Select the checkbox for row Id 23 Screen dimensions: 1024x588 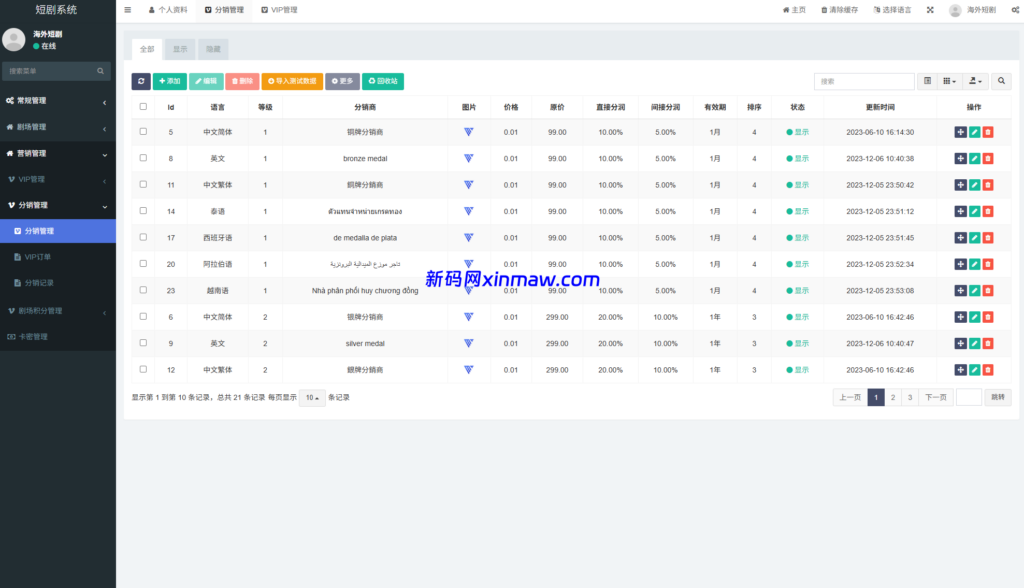[x=143, y=290]
